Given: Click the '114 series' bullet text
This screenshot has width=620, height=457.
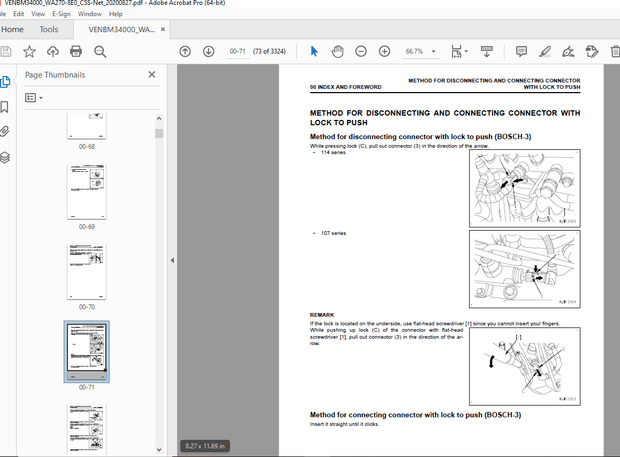Looking at the screenshot, I should [333, 153].
